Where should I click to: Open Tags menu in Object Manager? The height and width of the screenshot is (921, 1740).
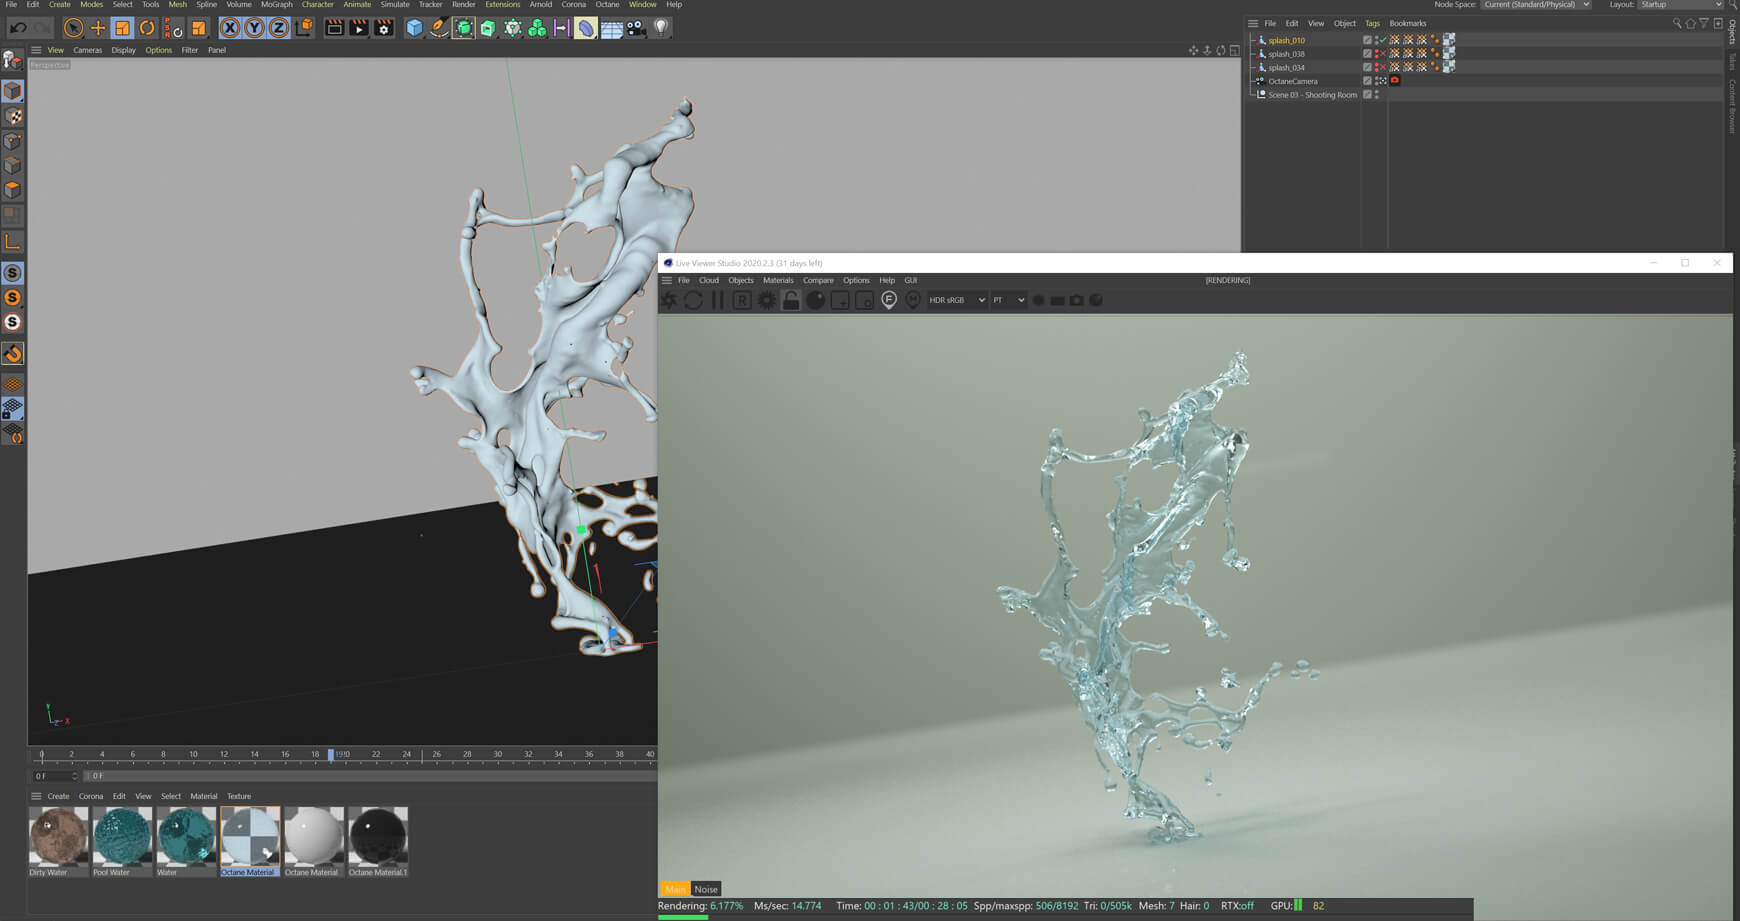coord(1372,23)
